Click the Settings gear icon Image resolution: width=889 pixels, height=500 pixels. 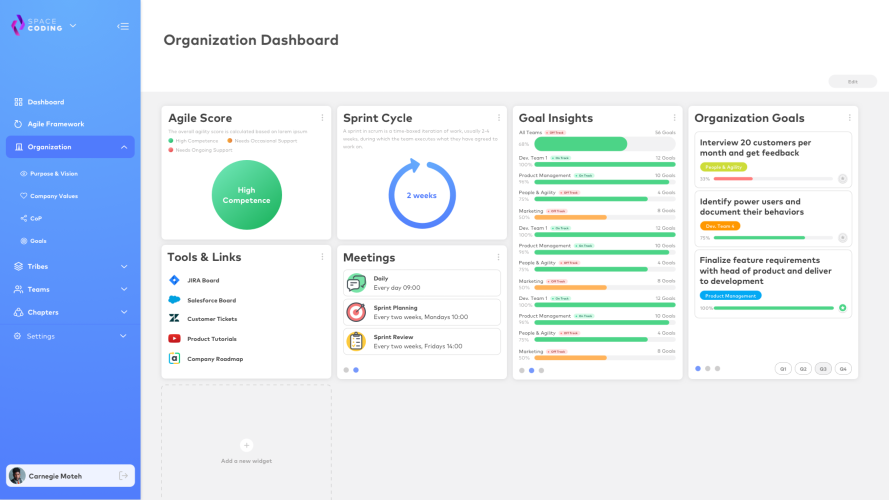(x=18, y=336)
